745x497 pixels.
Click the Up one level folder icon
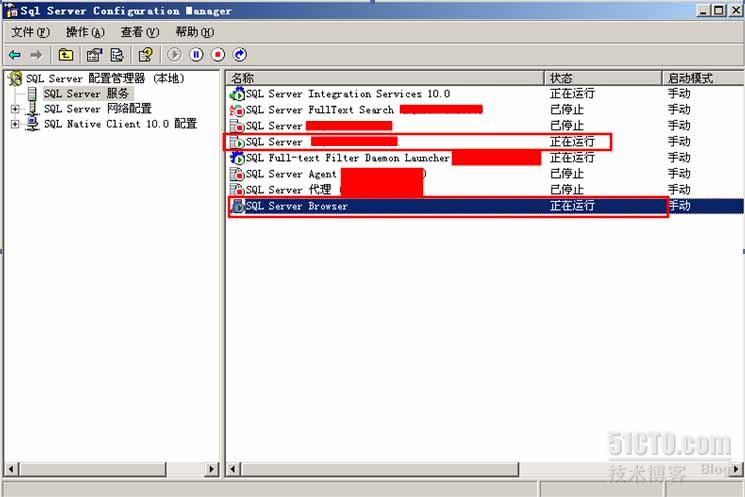click(x=66, y=55)
